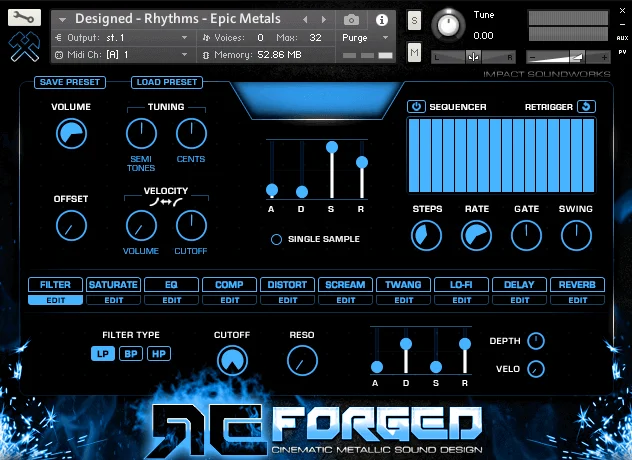Go to the previous preset arrow
The image size is (632, 460).
(305, 19)
